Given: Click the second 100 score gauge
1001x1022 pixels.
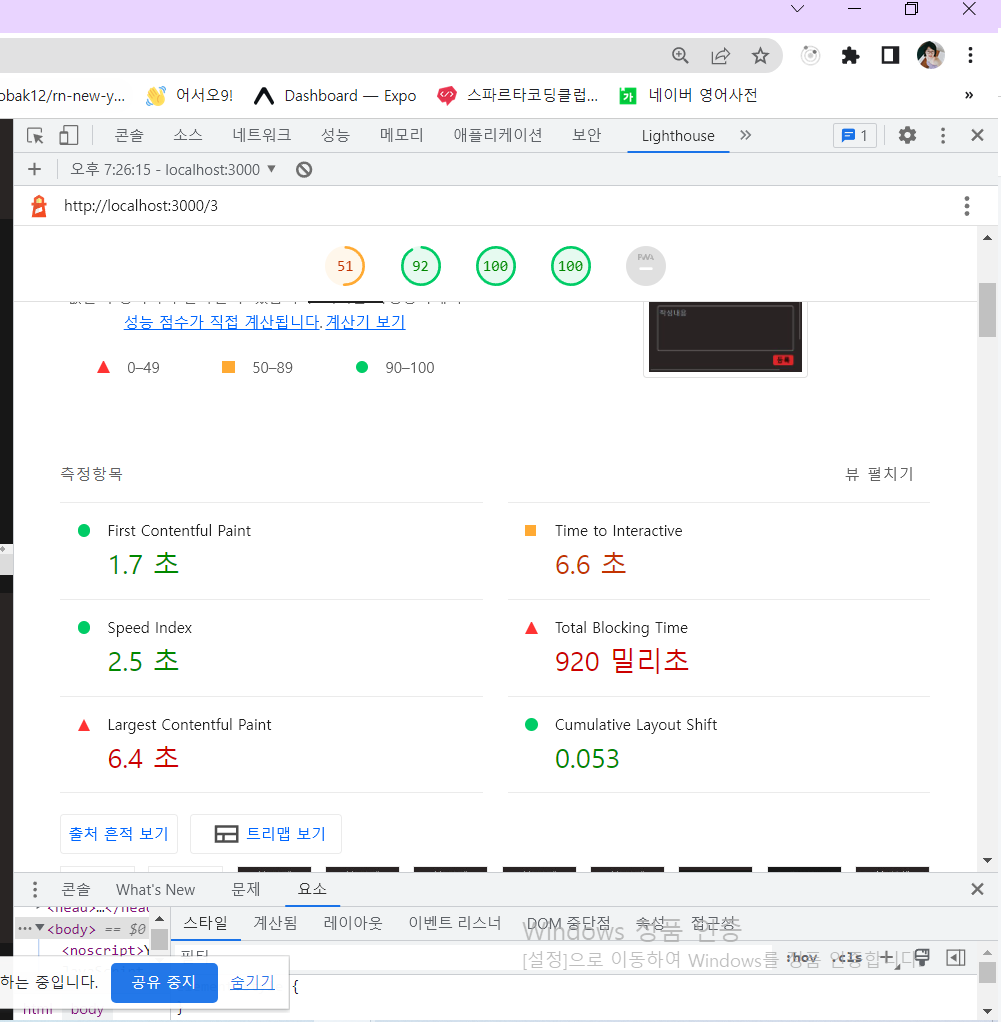Looking at the screenshot, I should [x=570, y=266].
